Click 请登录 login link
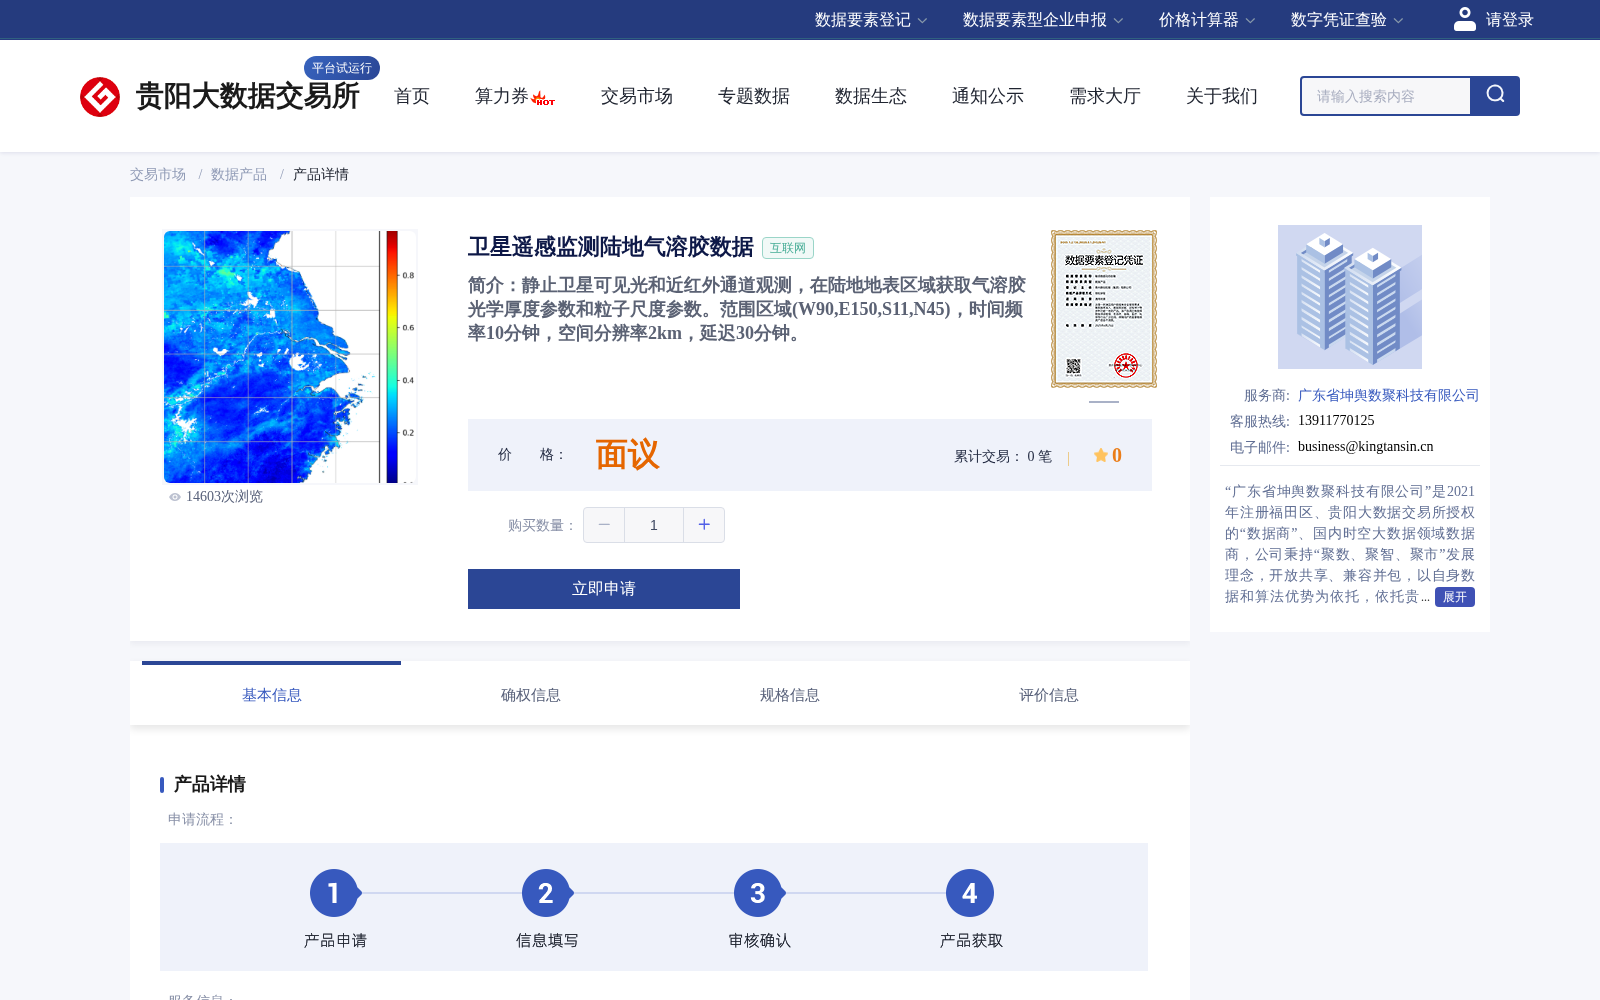This screenshot has height=1000, width=1600. (1509, 20)
